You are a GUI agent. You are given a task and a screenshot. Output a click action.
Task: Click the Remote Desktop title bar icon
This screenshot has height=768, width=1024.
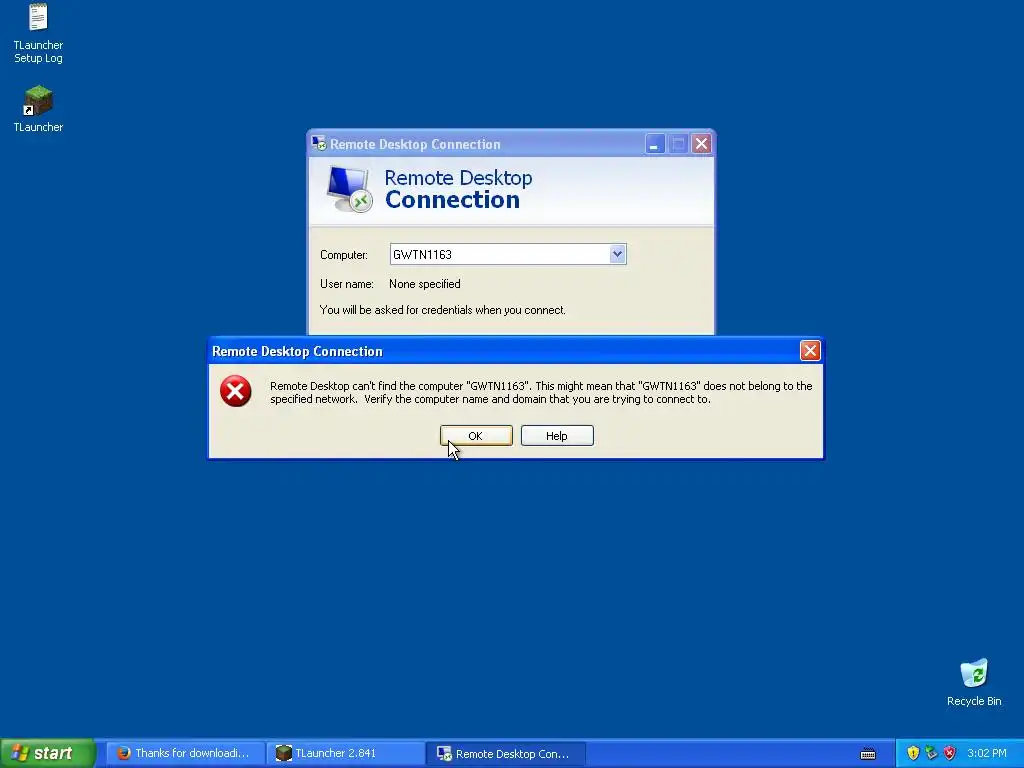tap(319, 144)
